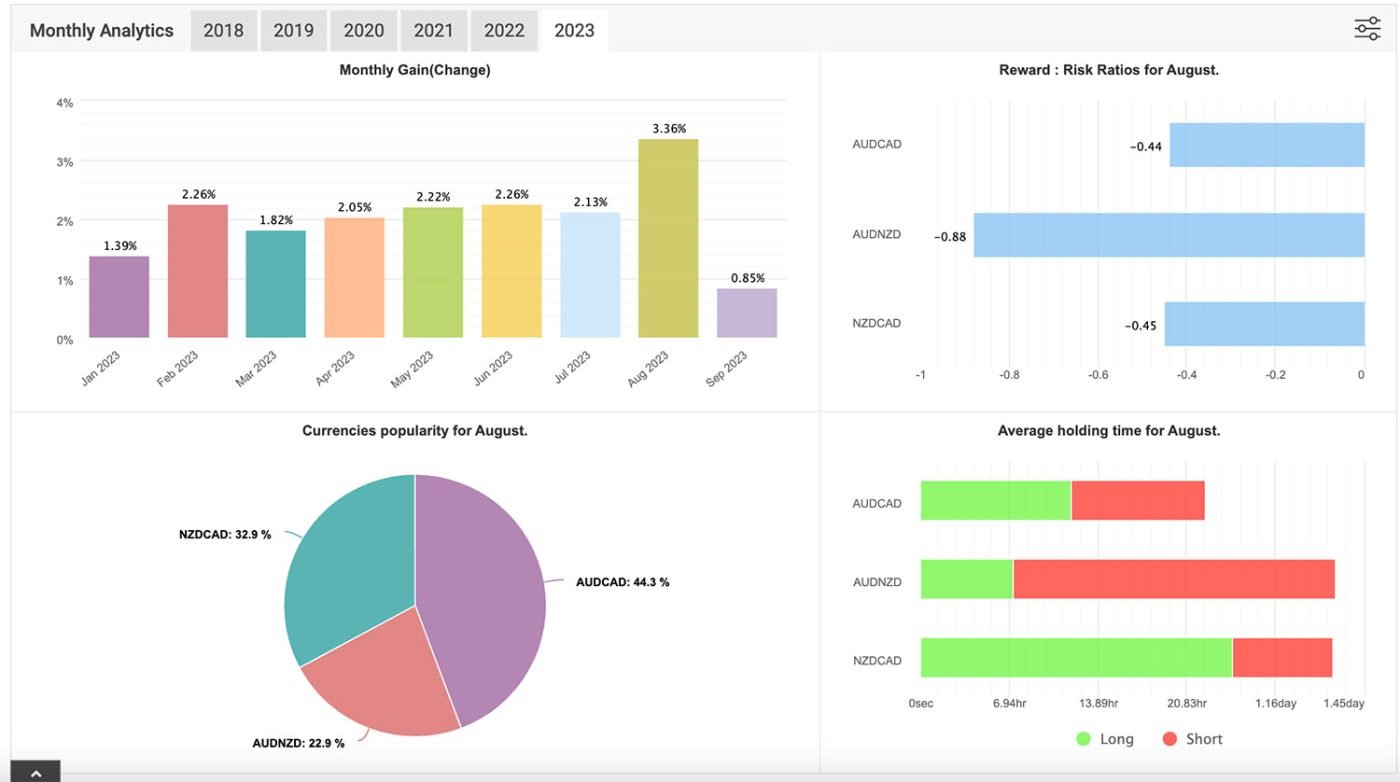Switch to the 2018 tab
This screenshot has width=1400, height=782.
click(x=223, y=31)
